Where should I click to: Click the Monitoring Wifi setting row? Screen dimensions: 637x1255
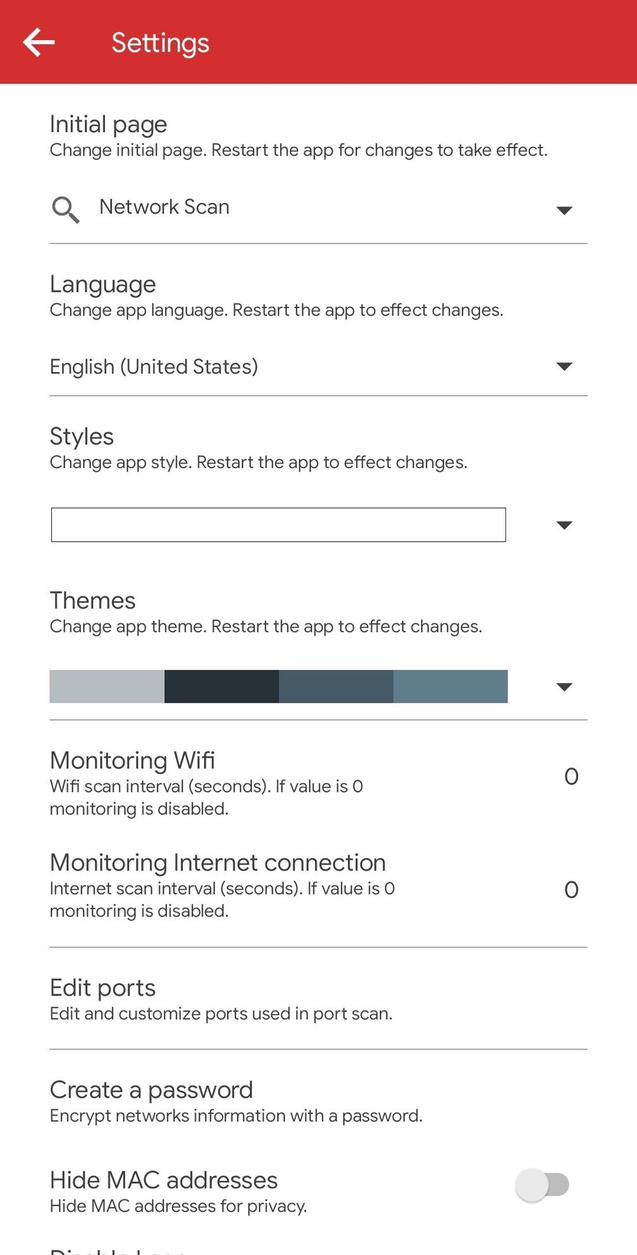pos(132,760)
